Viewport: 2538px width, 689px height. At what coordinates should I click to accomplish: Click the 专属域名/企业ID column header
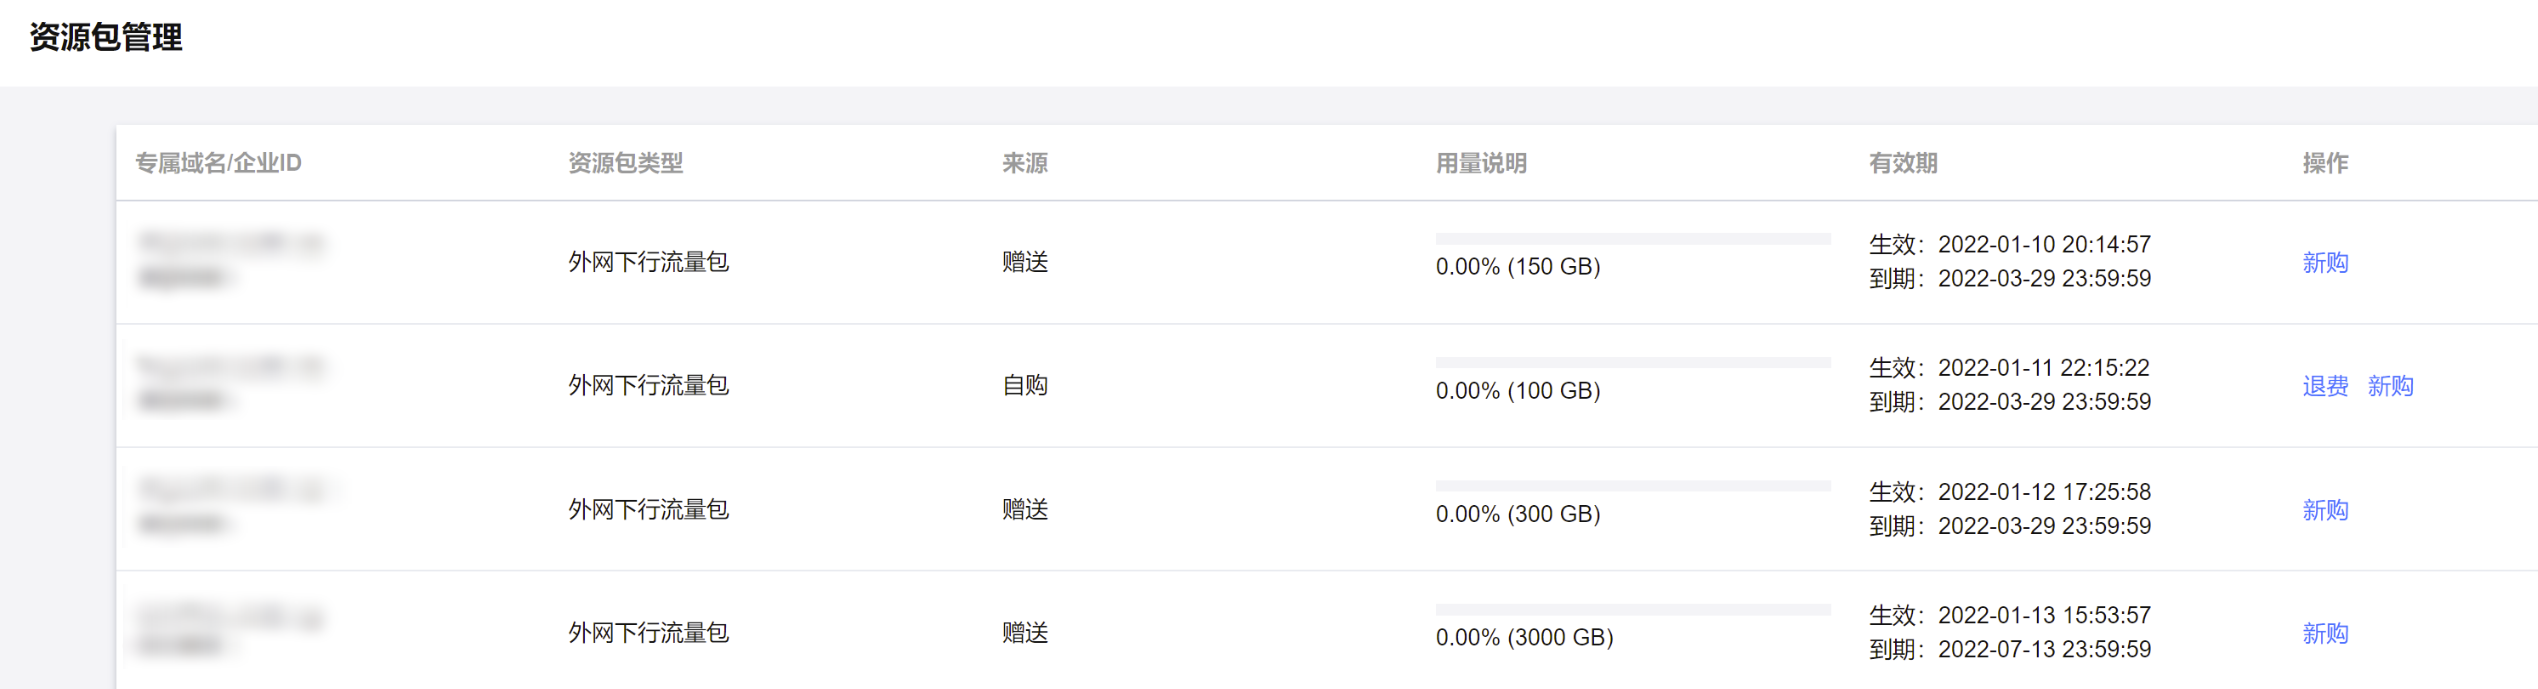click(x=218, y=163)
